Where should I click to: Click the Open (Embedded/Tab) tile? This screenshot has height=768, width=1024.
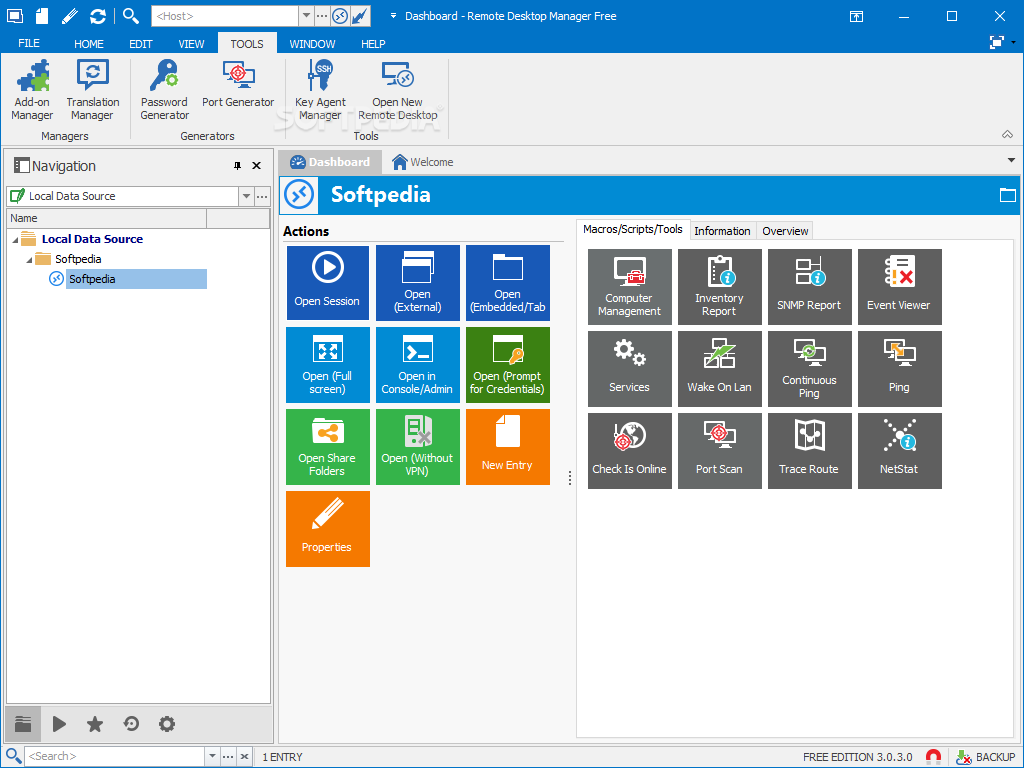click(x=507, y=283)
